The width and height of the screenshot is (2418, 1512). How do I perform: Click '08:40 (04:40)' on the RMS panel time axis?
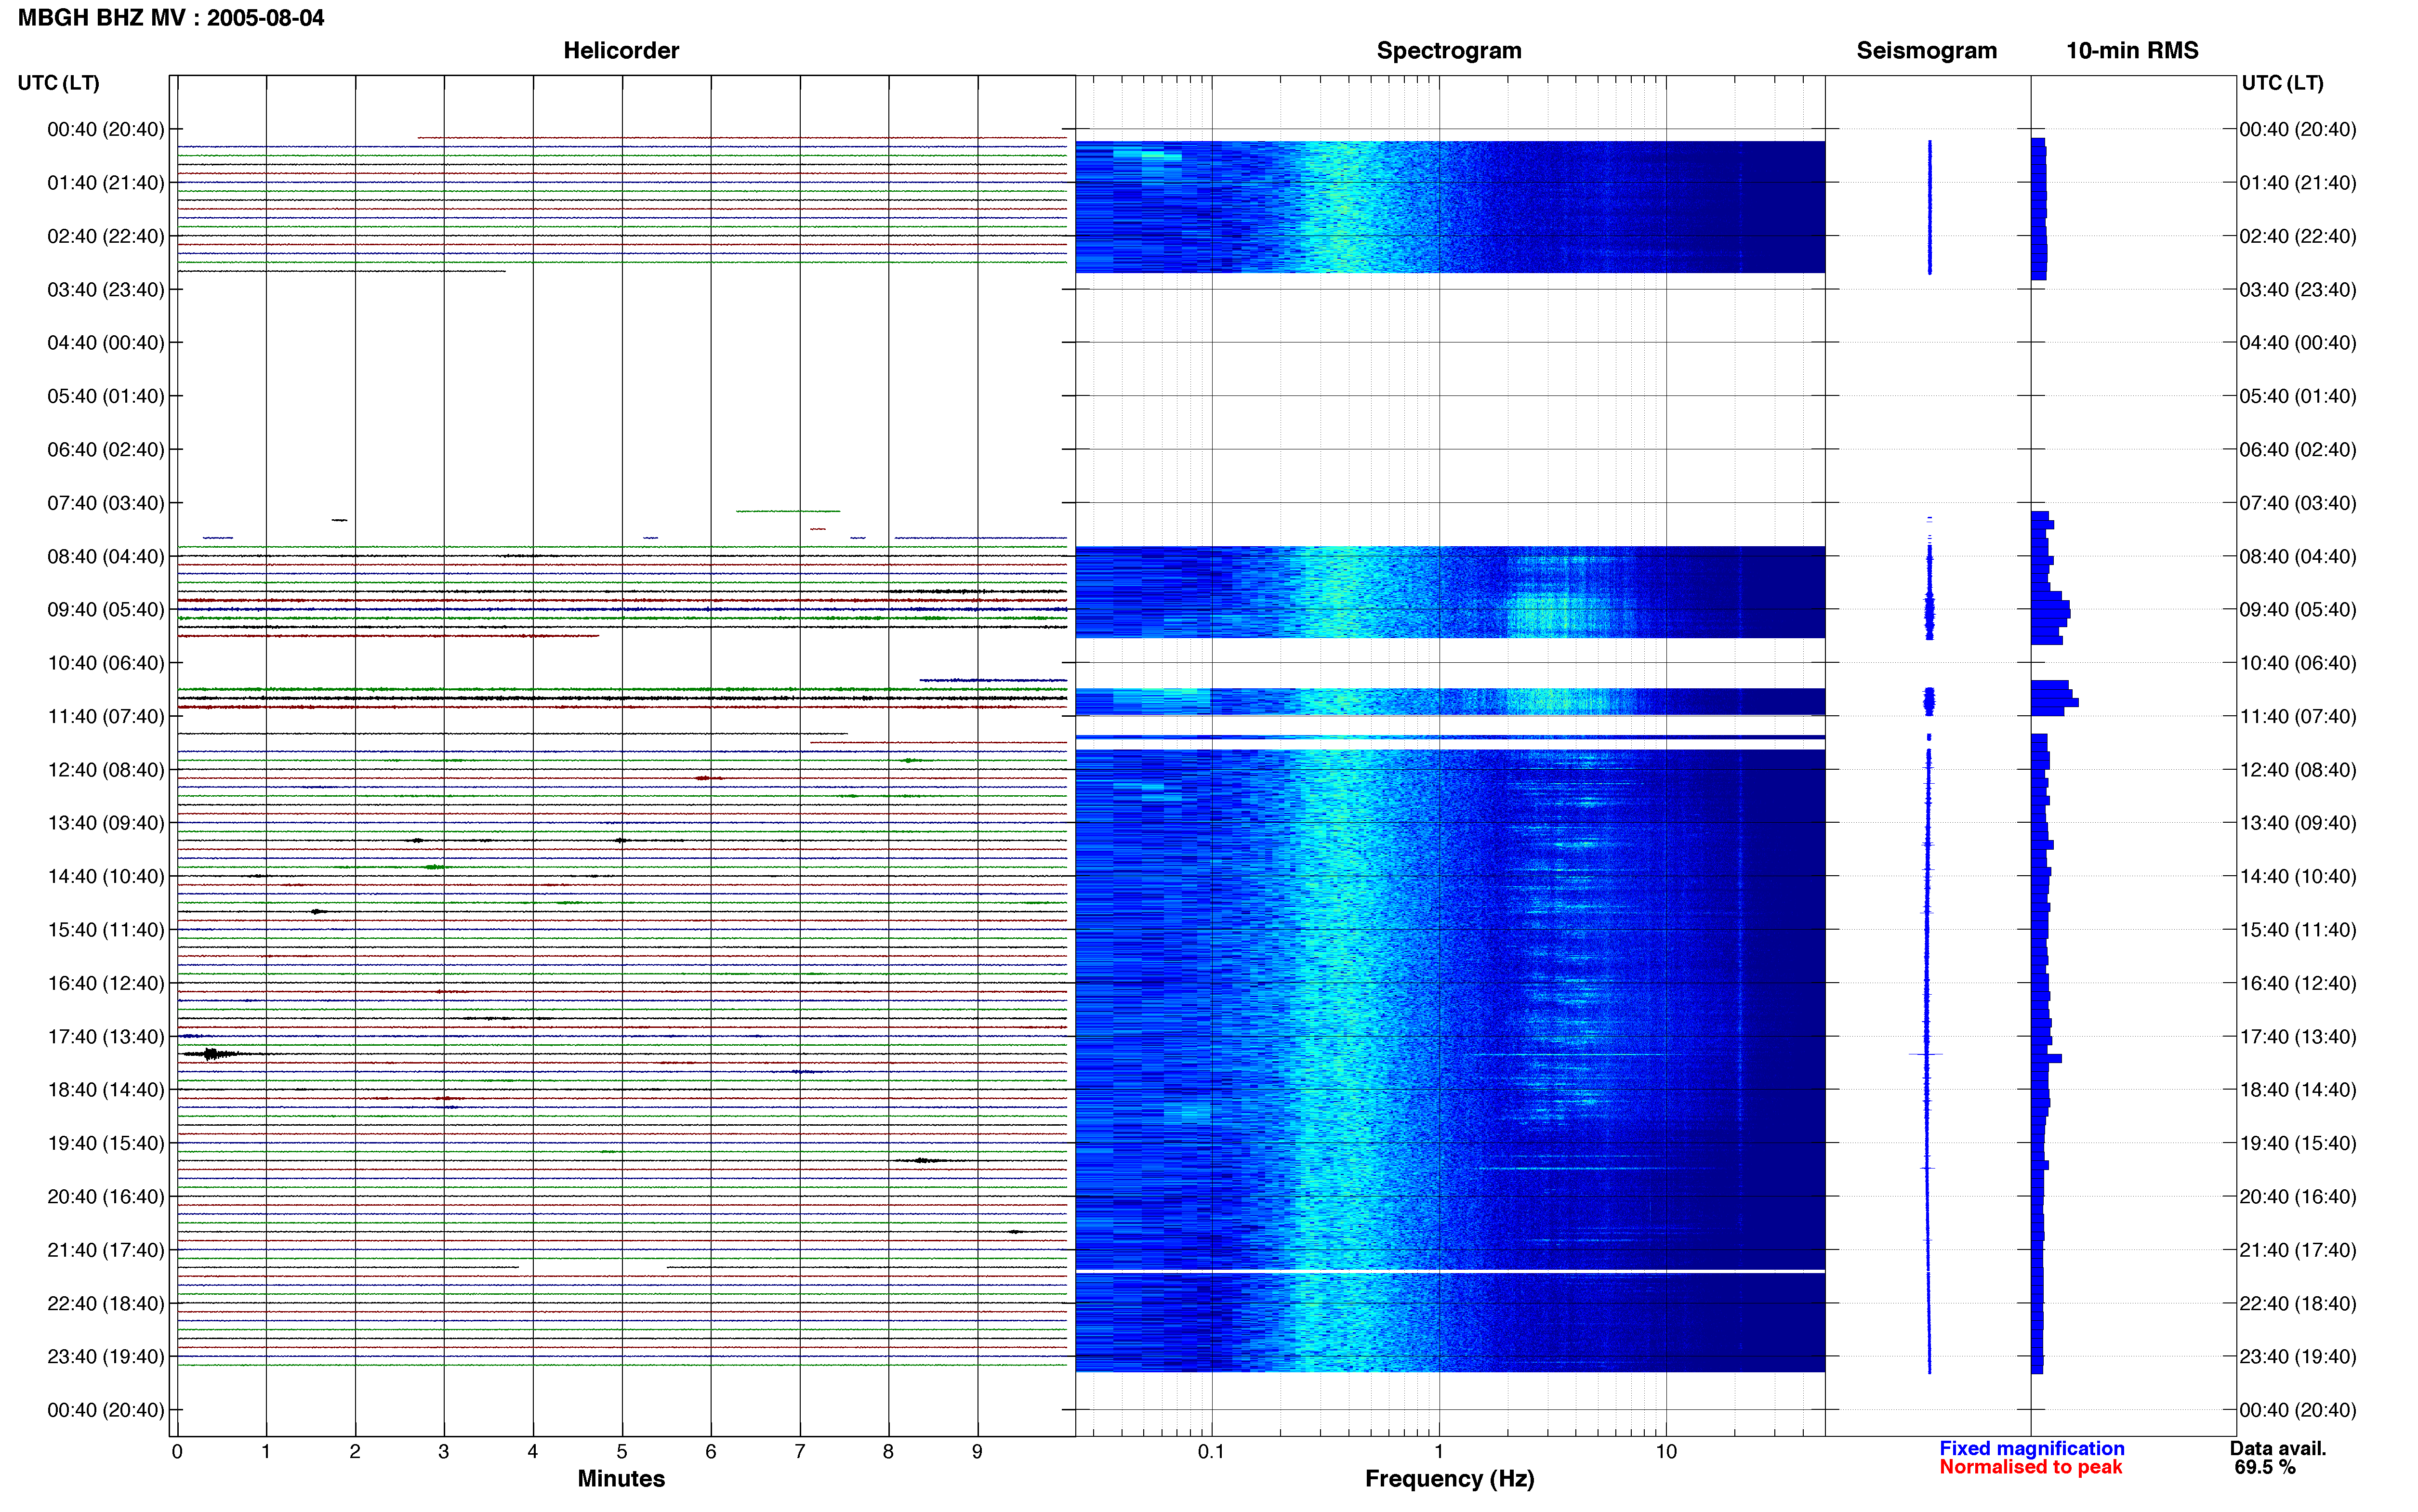[2298, 556]
